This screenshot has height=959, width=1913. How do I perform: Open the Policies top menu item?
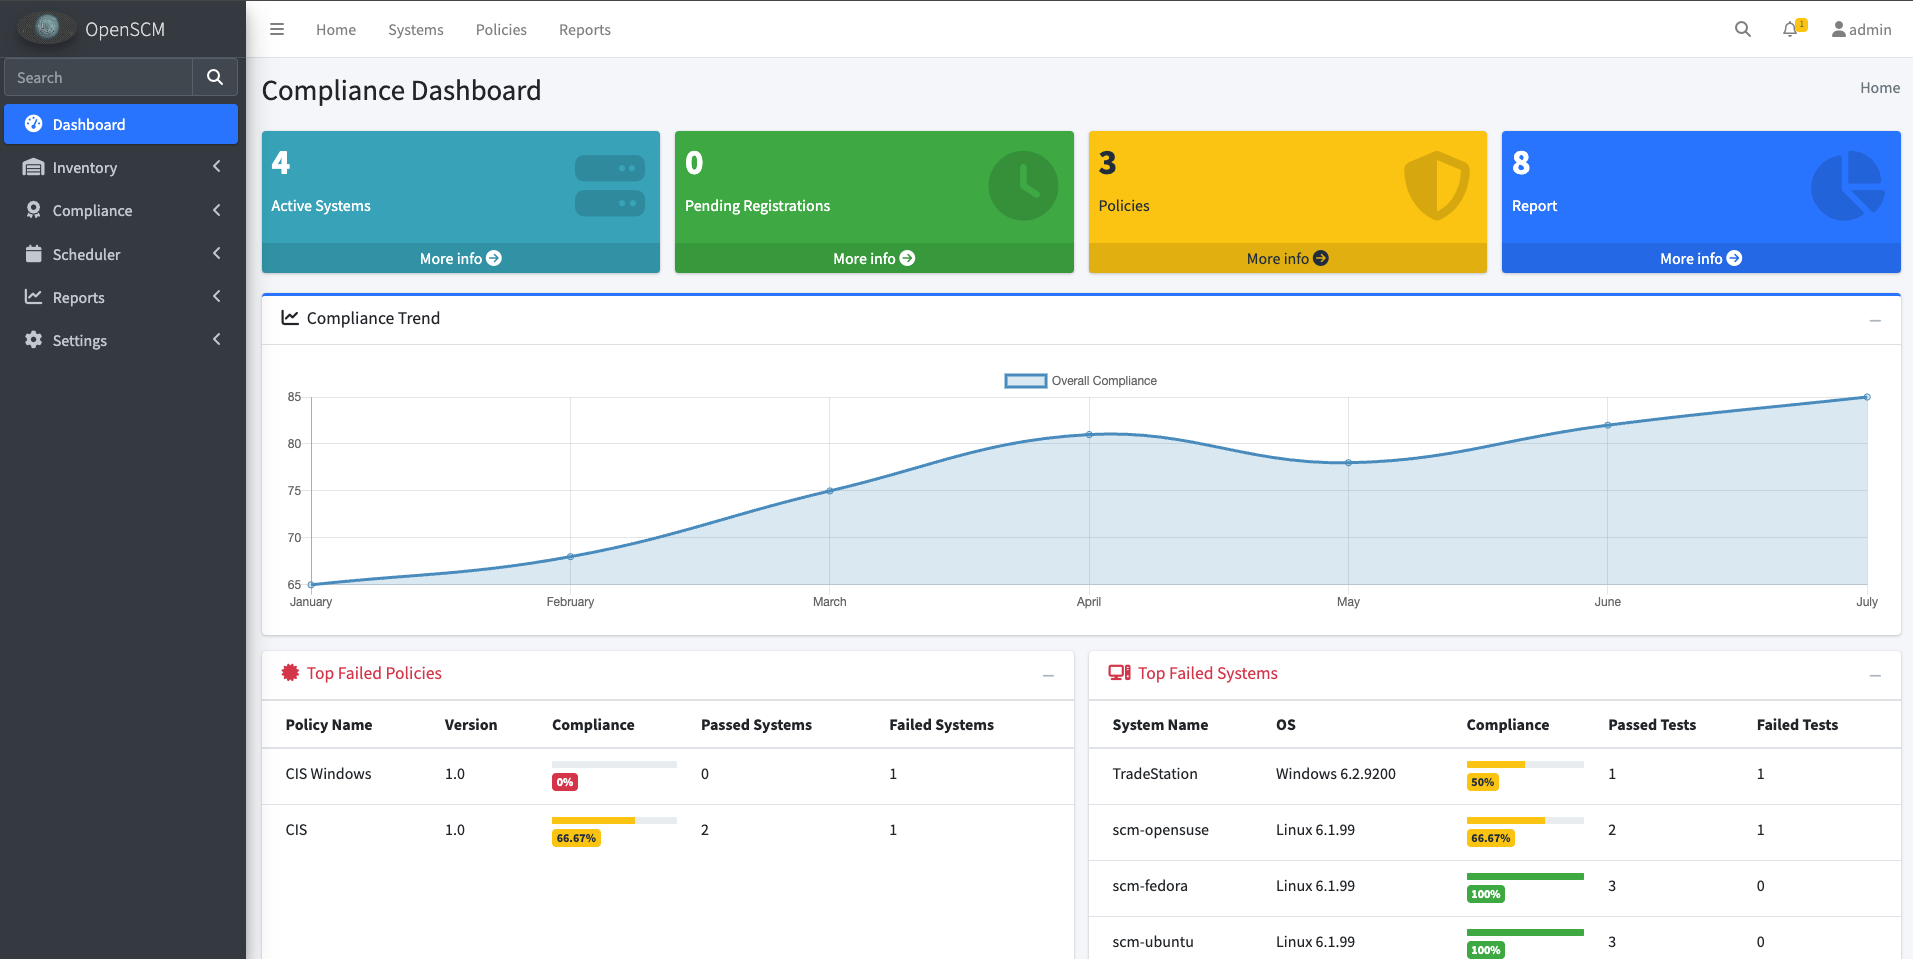tap(500, 30)
